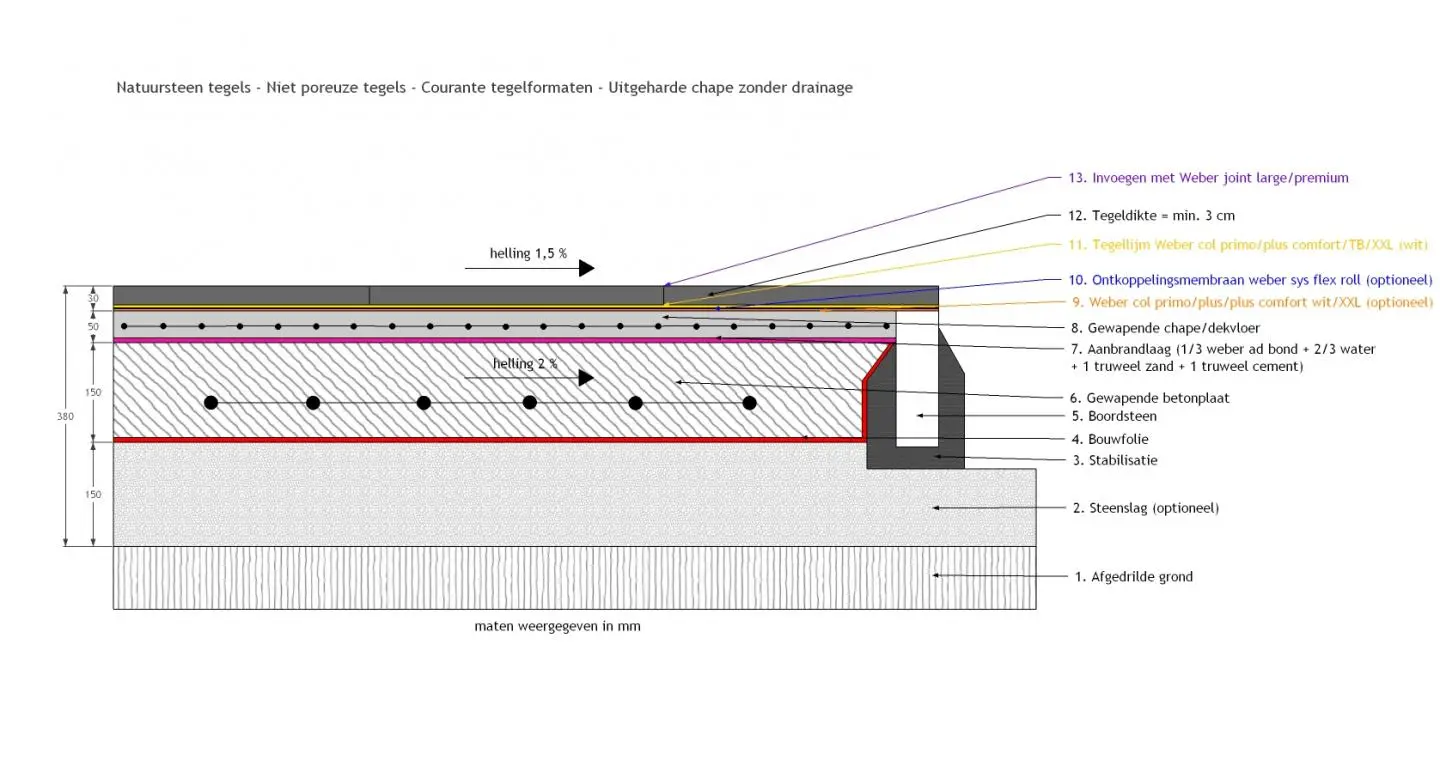Select the '6. Gewapende betonplaat' label
The height and width of the screenshot is (772, 1440).
coord(1150,398)
